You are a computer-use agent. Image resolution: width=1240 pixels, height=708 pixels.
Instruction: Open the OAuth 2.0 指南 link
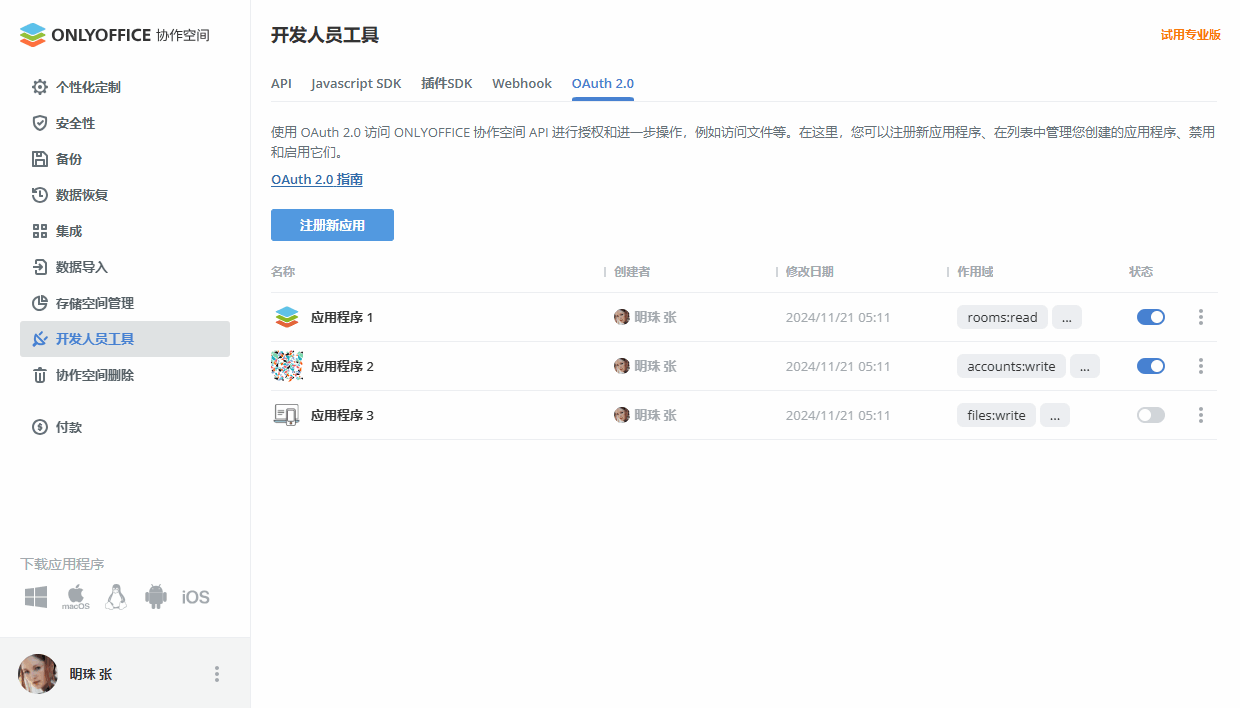tap(317, 180)
